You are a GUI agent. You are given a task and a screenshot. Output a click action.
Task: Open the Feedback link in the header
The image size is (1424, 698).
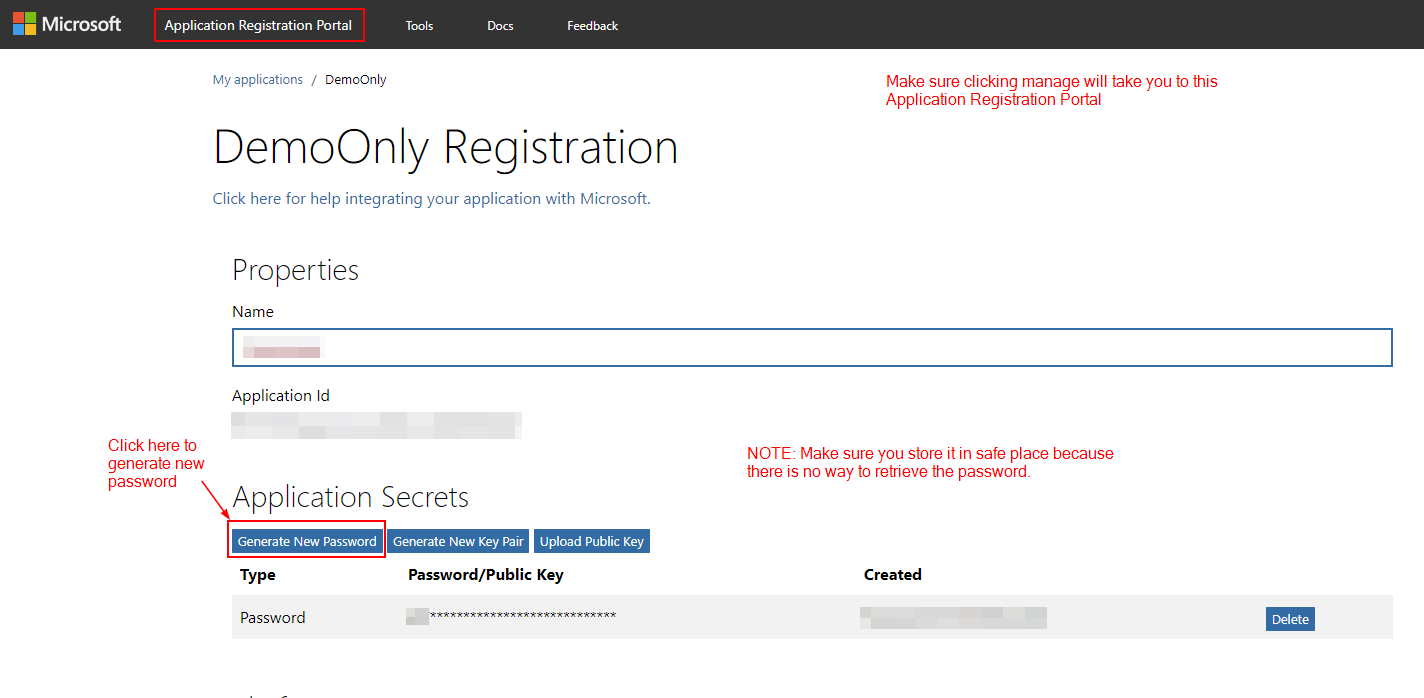click(x=592, y=26)
